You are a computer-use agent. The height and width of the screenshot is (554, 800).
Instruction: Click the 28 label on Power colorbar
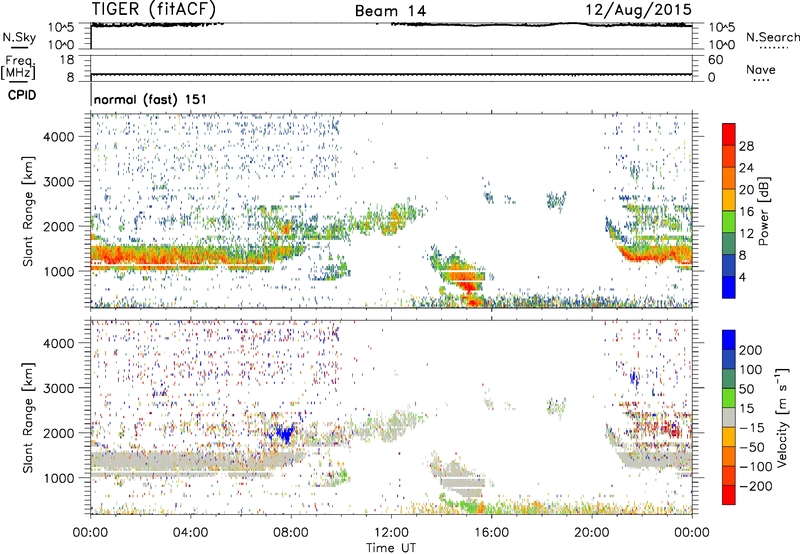pyautogui.click(x=746, y=146)
